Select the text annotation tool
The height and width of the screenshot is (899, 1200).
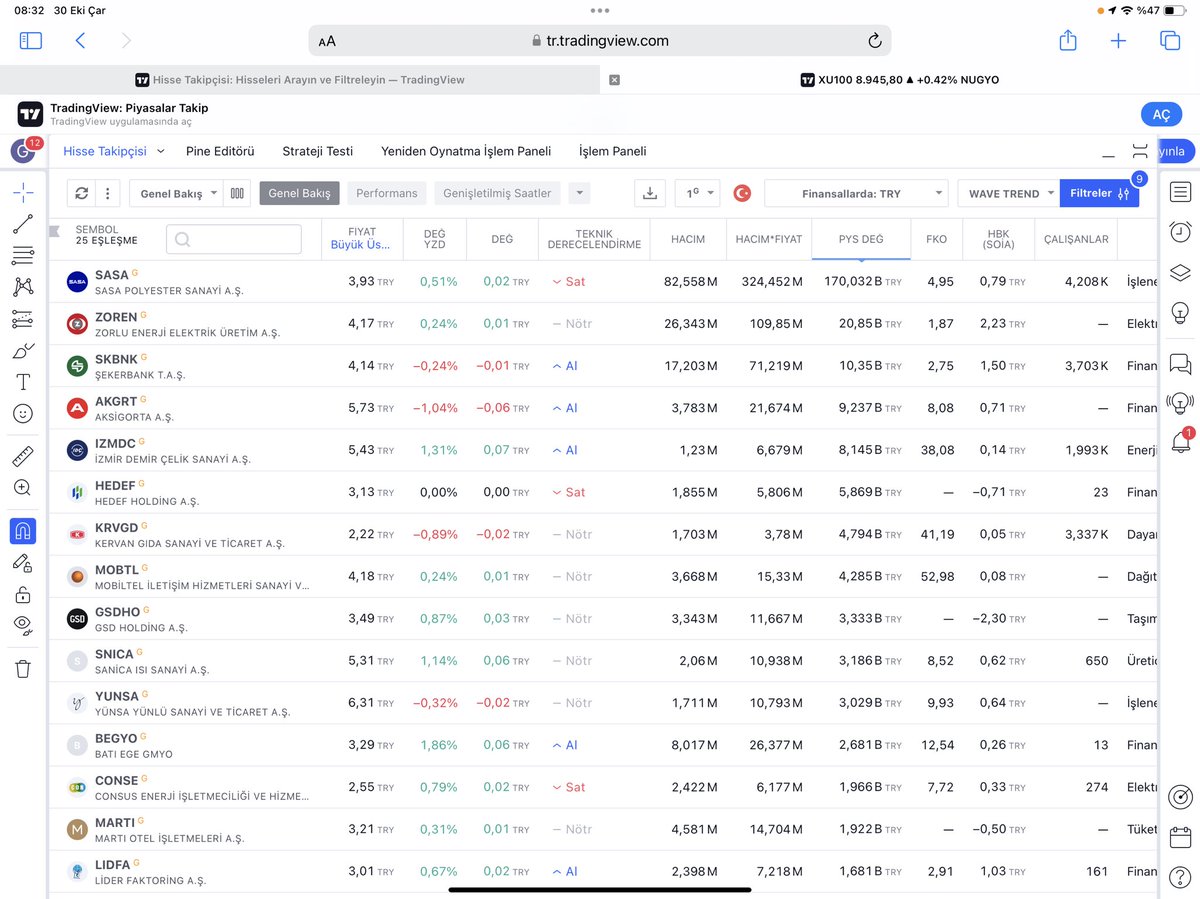[23, 382]
